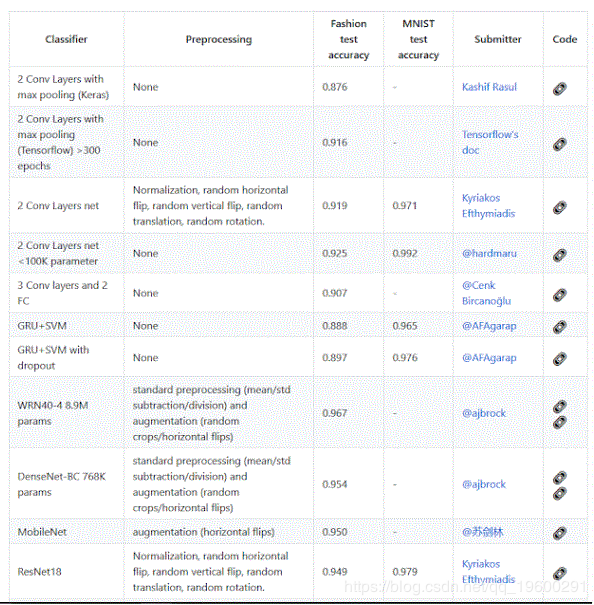Click the Fashion test accuracy column header
The image size is (594, 605).
point(349,39)
